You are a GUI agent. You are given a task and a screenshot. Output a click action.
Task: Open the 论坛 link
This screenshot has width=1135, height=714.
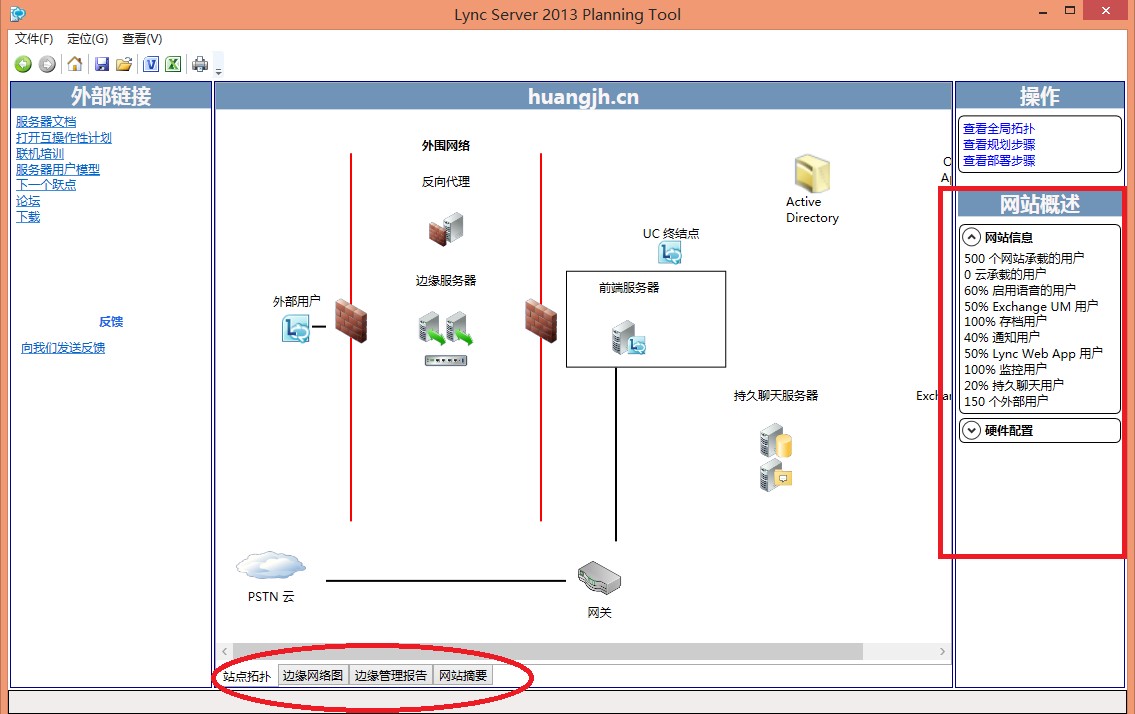tap(28, 201)
